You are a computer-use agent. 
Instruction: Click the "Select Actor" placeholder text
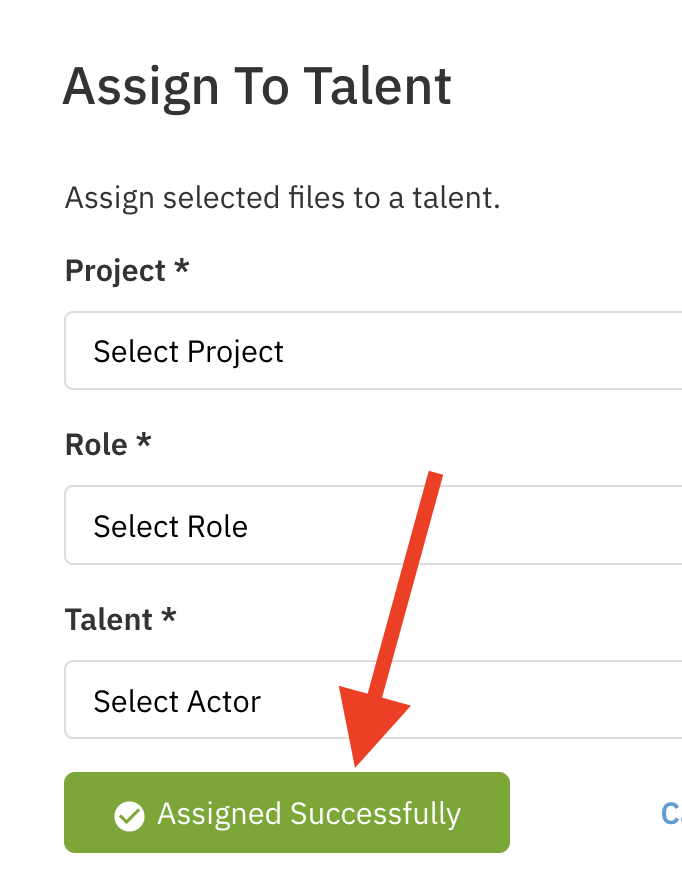(x=177, y=701)
